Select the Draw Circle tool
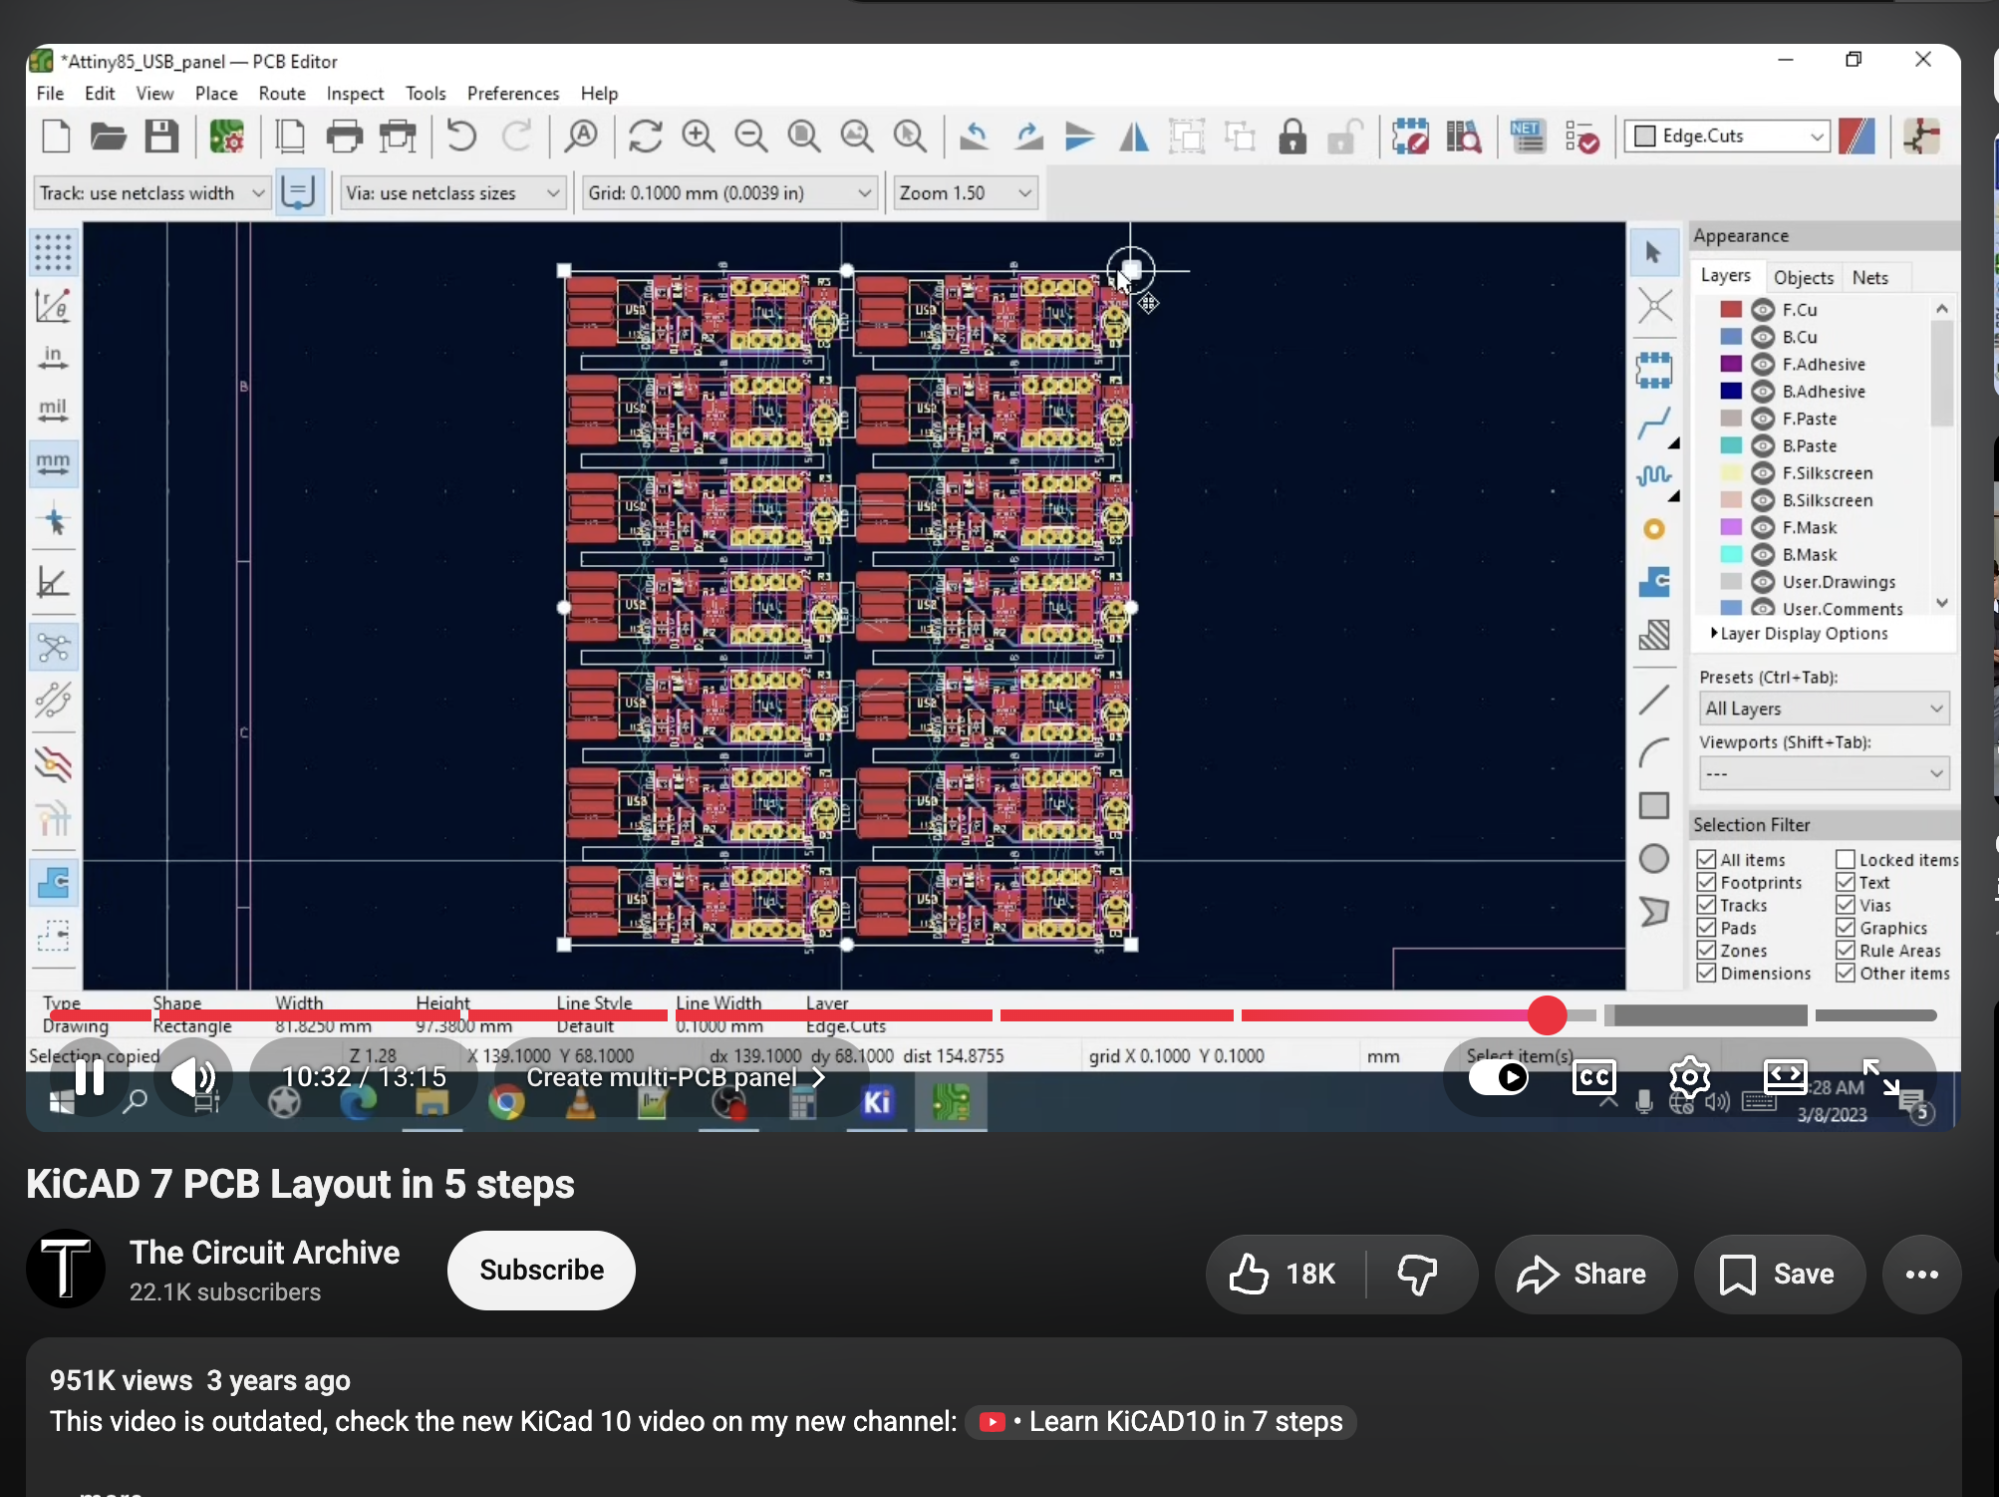 (x=1654, y=858)
